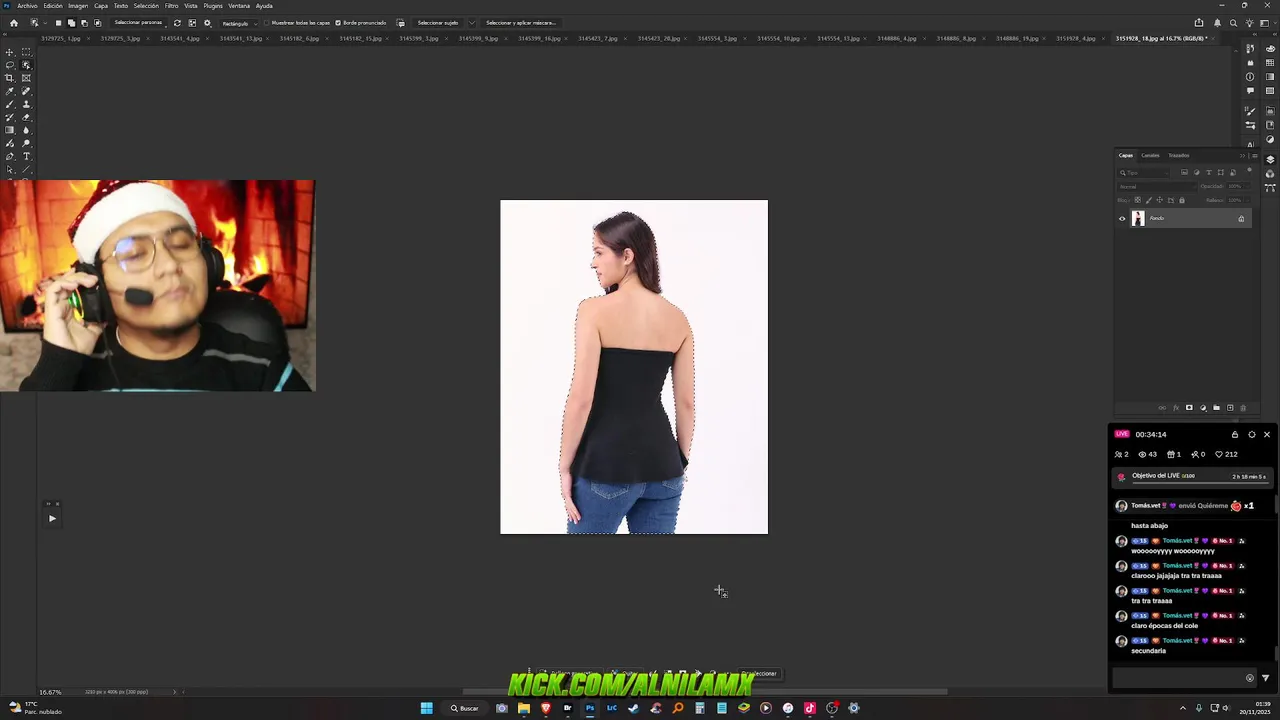Select the Blur tool
The height and width of the screenshot is (720, 1280).
(x=26, y=130)
